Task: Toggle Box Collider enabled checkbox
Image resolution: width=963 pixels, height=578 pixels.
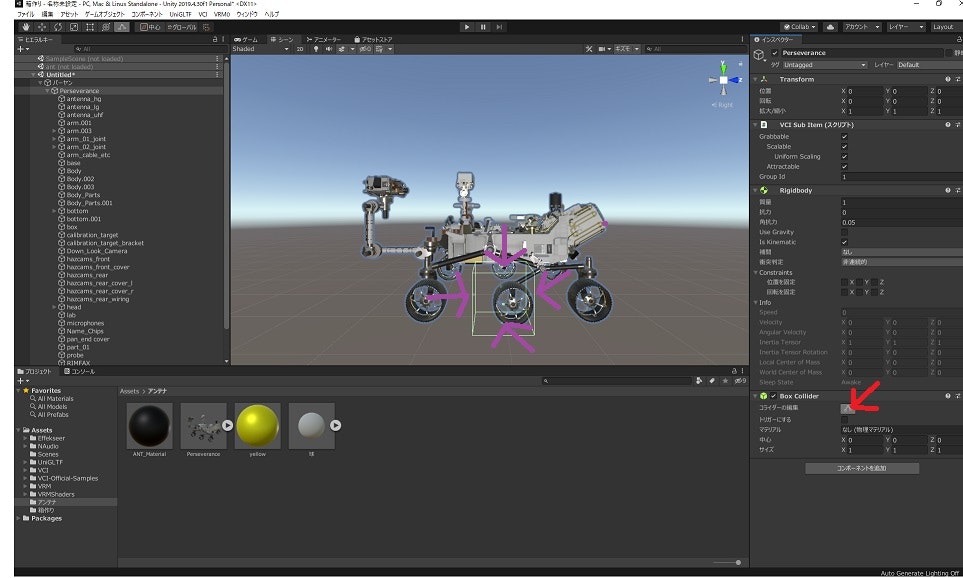Action: click(x=773, y=396)
